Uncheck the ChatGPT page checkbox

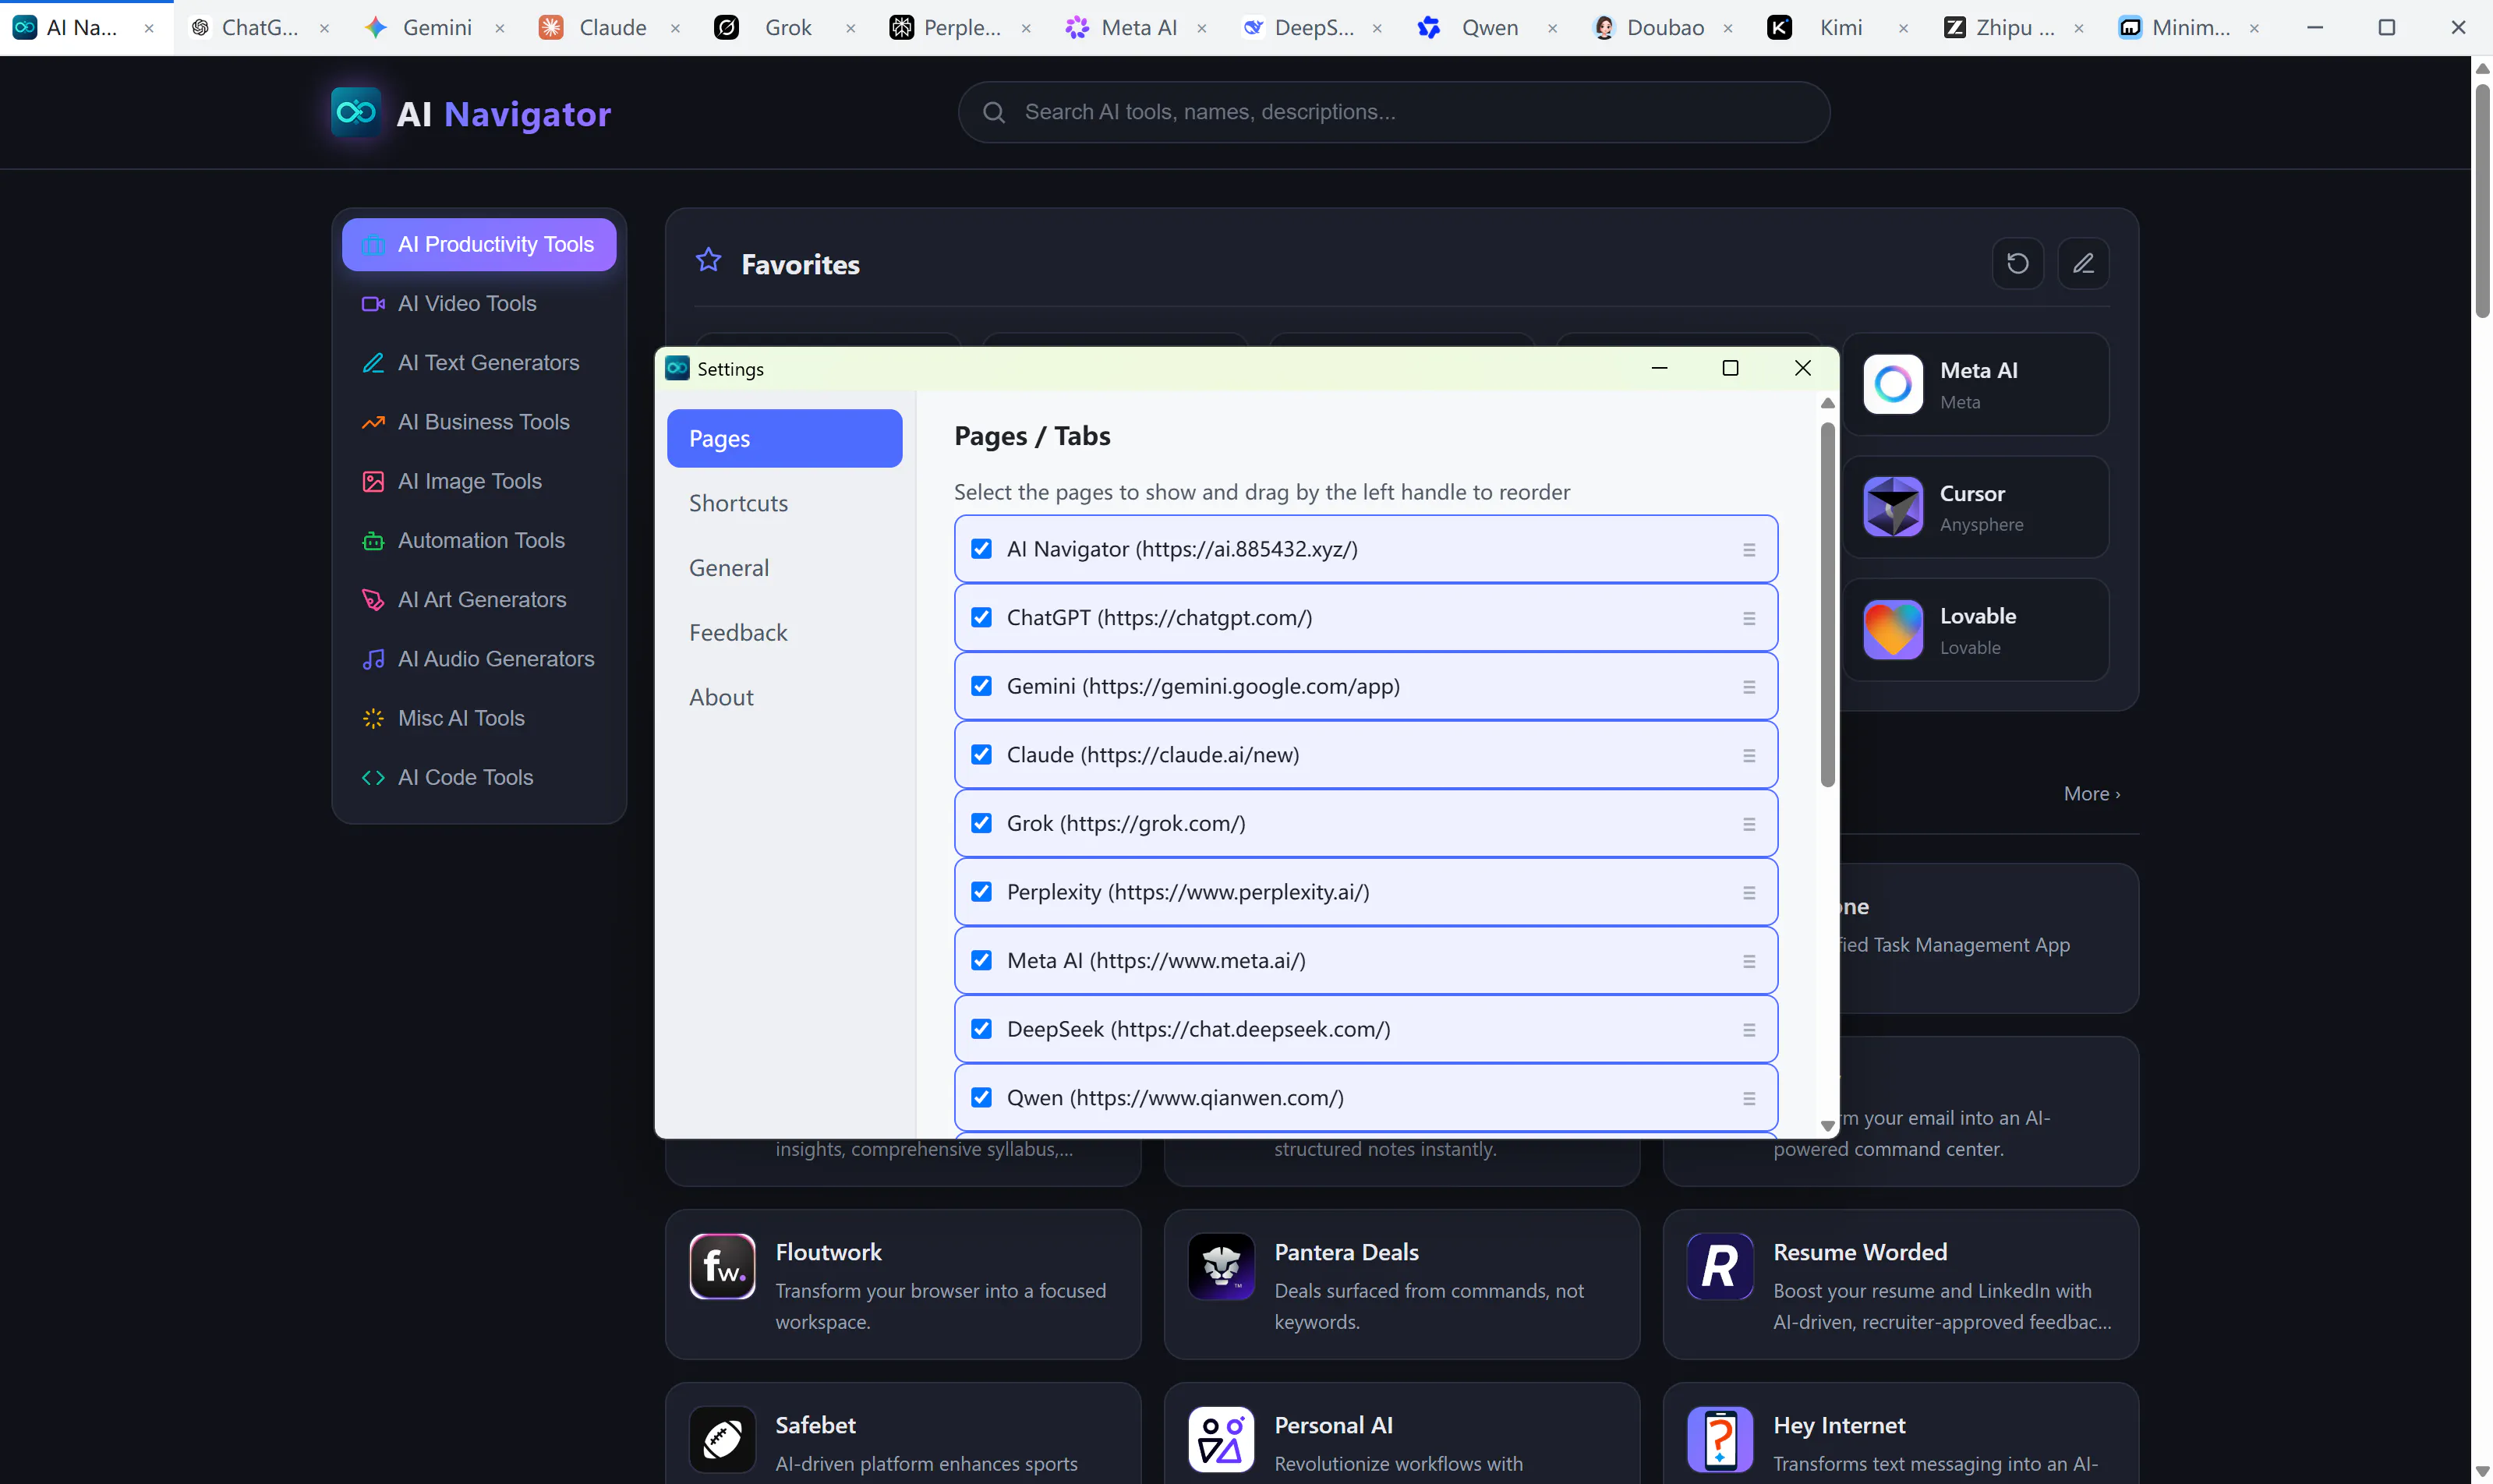(982, 617)
